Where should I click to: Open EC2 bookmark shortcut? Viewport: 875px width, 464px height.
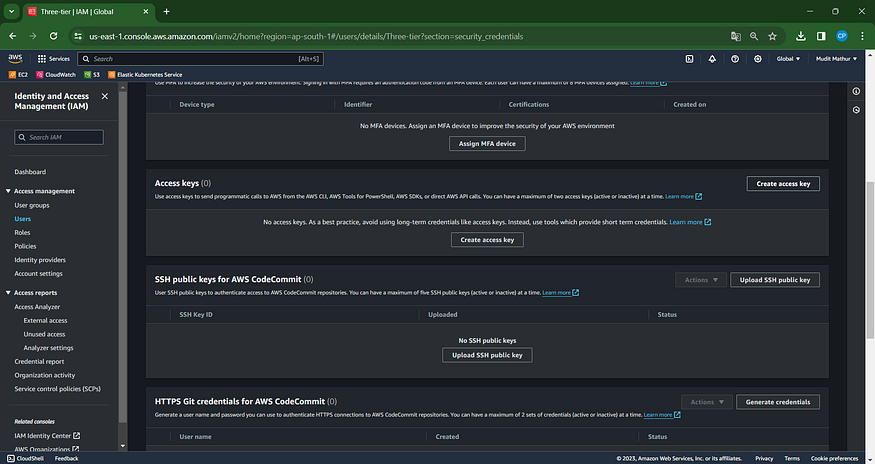18,74
